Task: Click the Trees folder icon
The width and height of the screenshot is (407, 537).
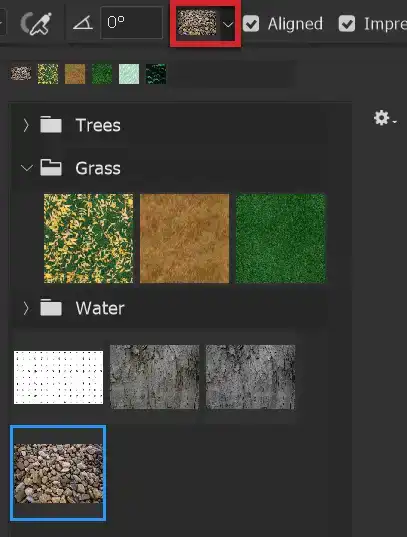Action: [x=51, y=125]
